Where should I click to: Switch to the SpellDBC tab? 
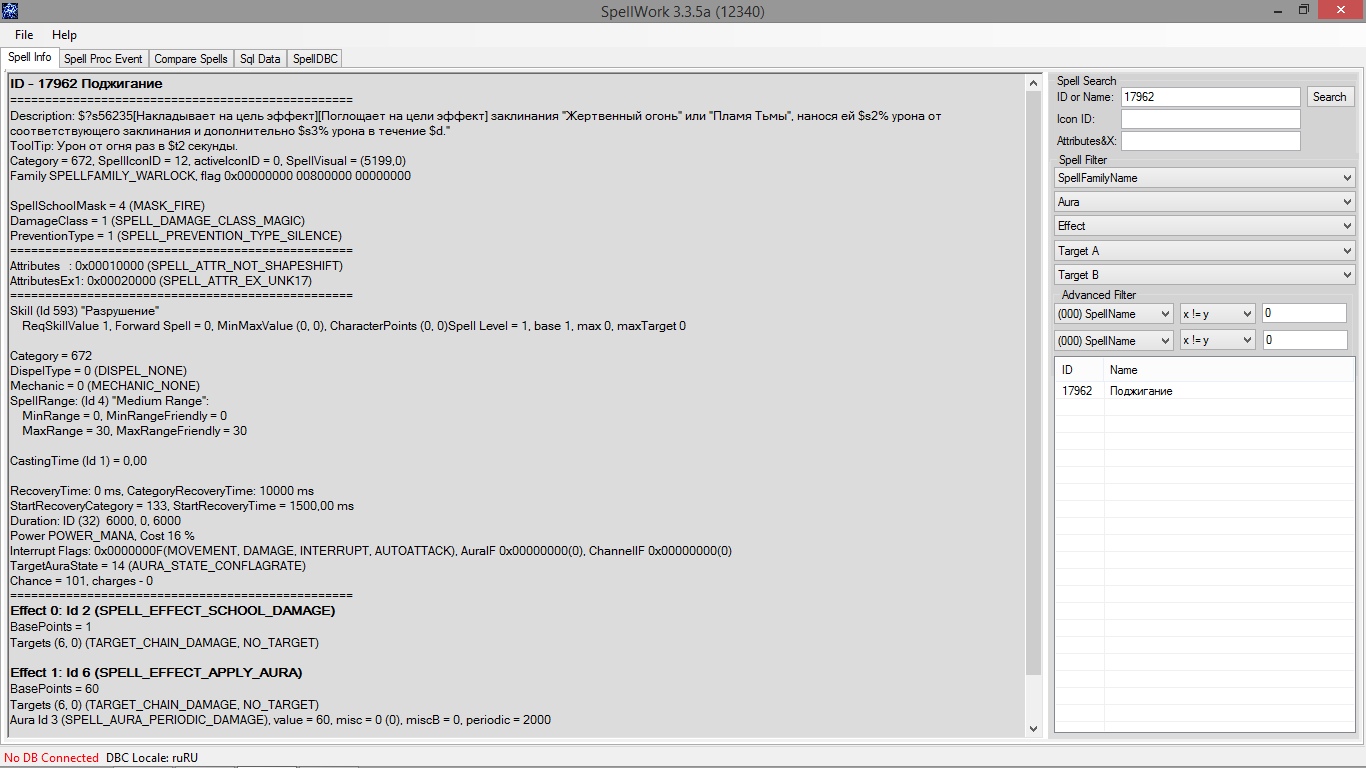click(315, 59)
